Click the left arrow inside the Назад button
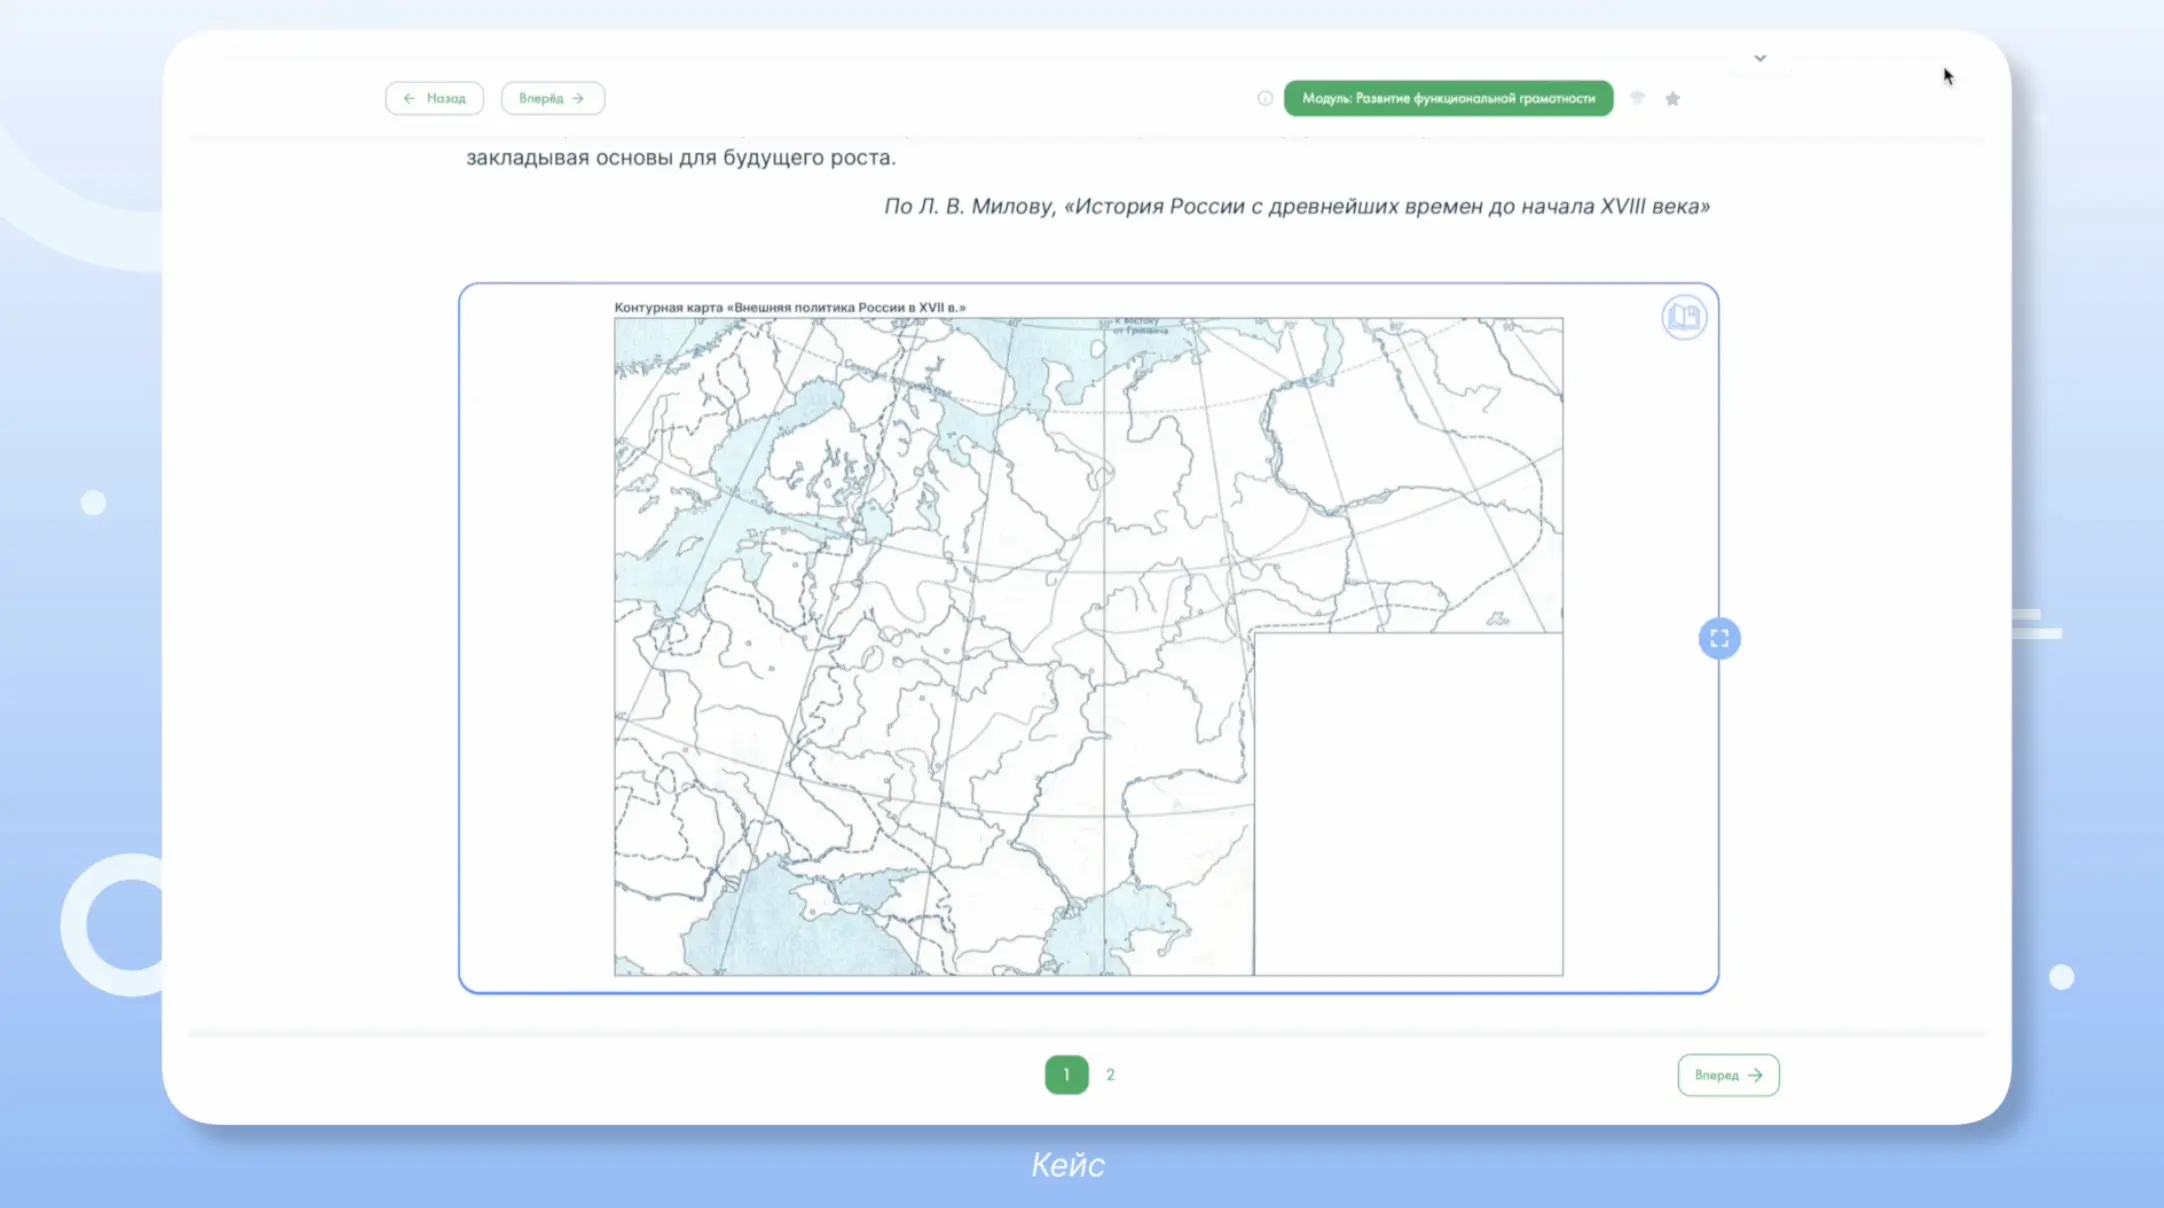Screen dimensions: 2164x1208 [x=409, y=98]
